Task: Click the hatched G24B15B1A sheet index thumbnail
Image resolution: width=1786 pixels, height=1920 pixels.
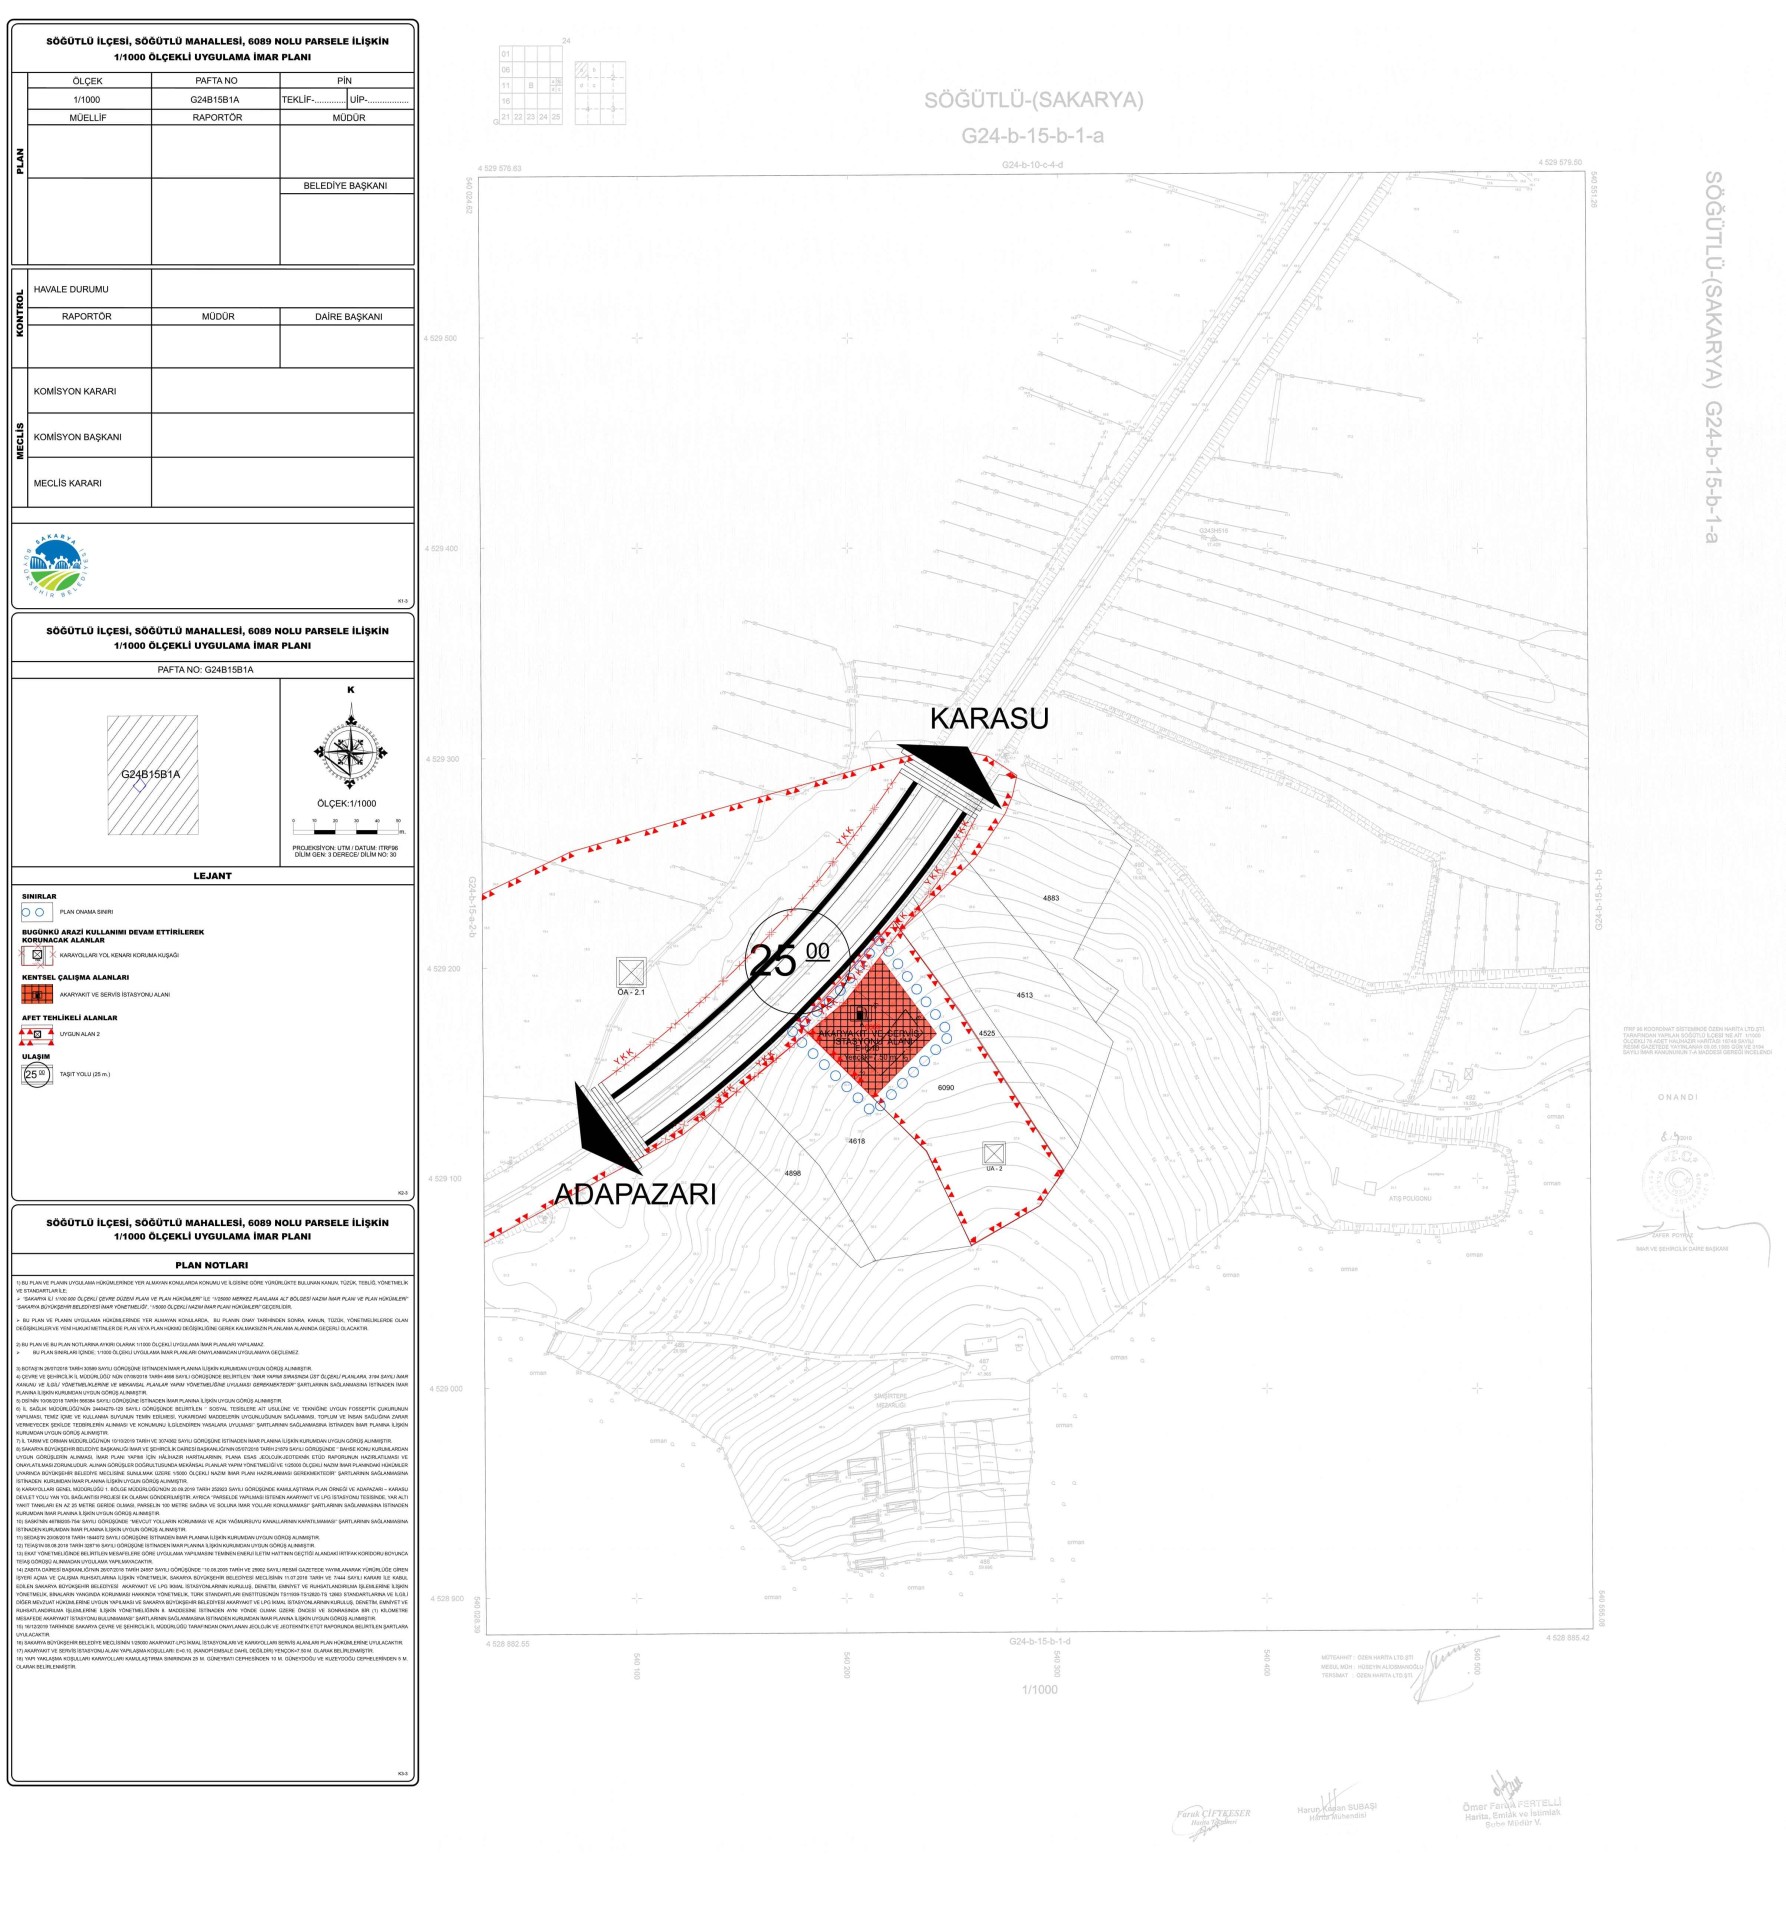Action: (152, 775)
